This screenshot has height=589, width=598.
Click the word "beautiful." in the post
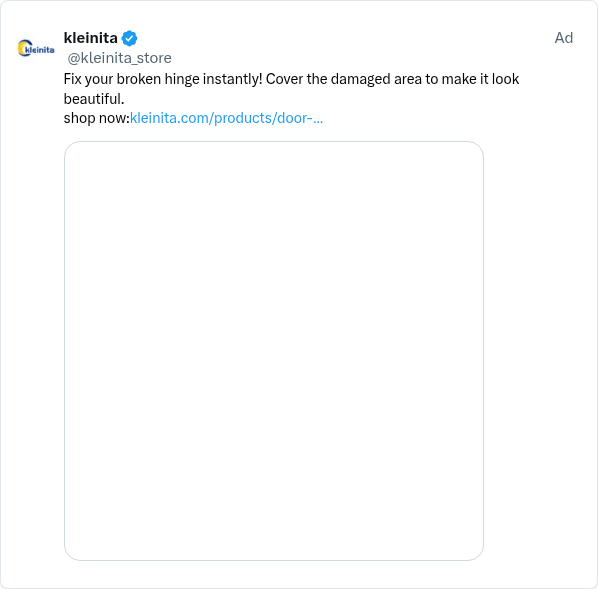click(94, 99)
